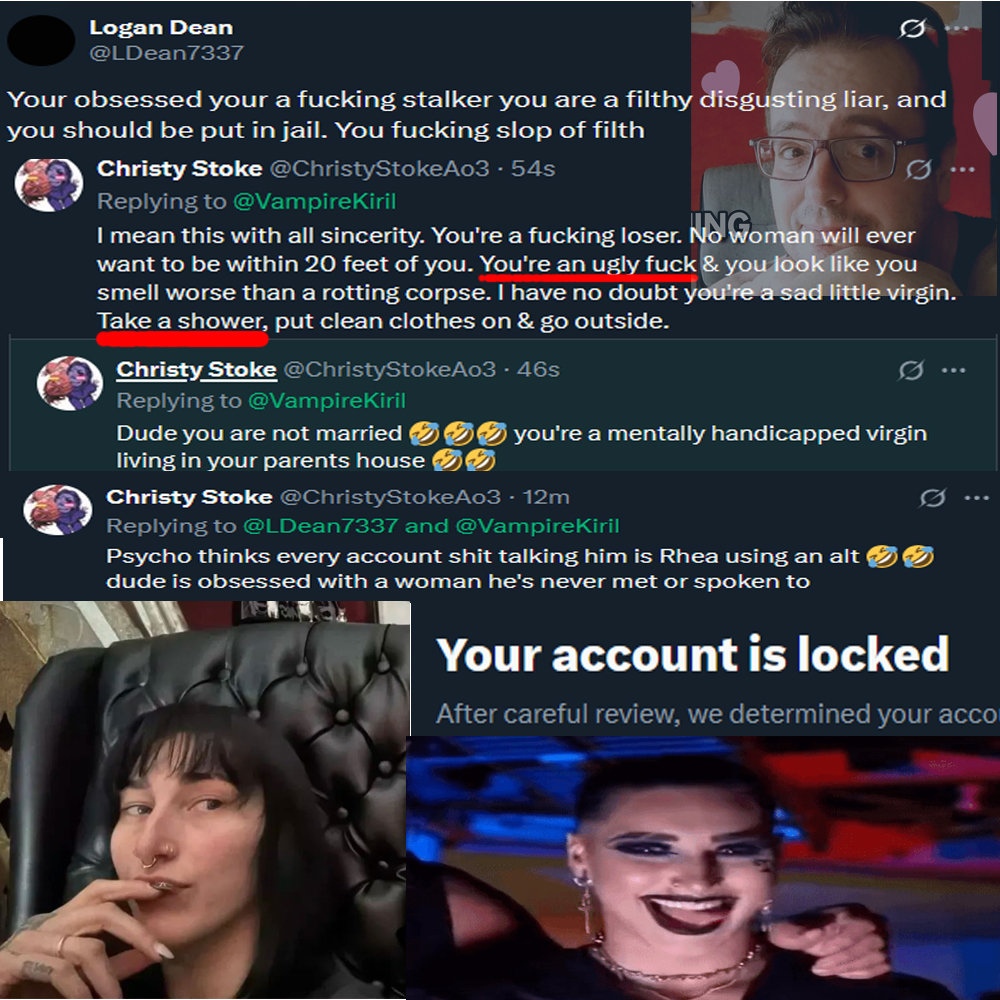Click the underlined Christy Stoke name in the 46s reply
This screenshot has height=1000, width=1000.
point(196,369)
